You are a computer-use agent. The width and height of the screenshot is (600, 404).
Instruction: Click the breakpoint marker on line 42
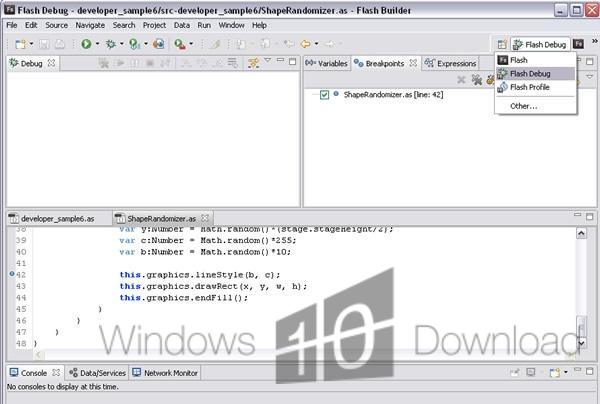[x=11, y=274]
